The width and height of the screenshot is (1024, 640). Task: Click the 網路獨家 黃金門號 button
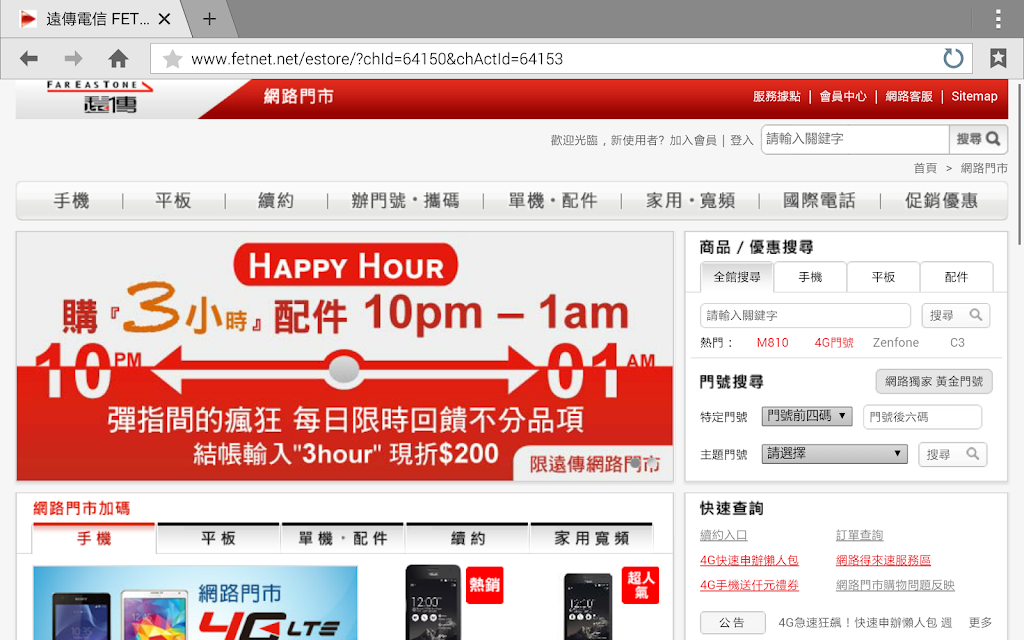pos(934,381)
